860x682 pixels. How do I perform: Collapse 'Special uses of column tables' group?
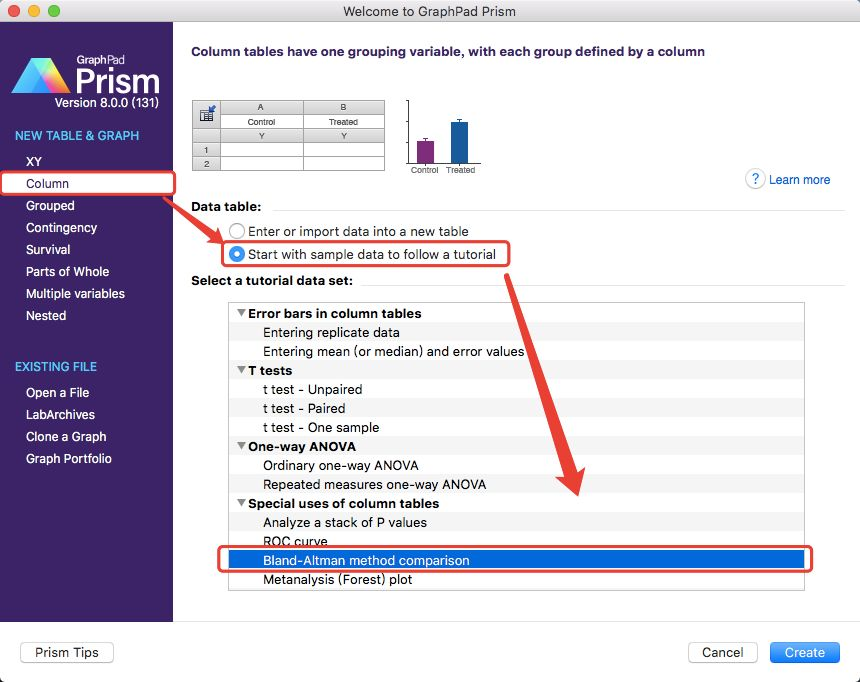pos(241,503)
